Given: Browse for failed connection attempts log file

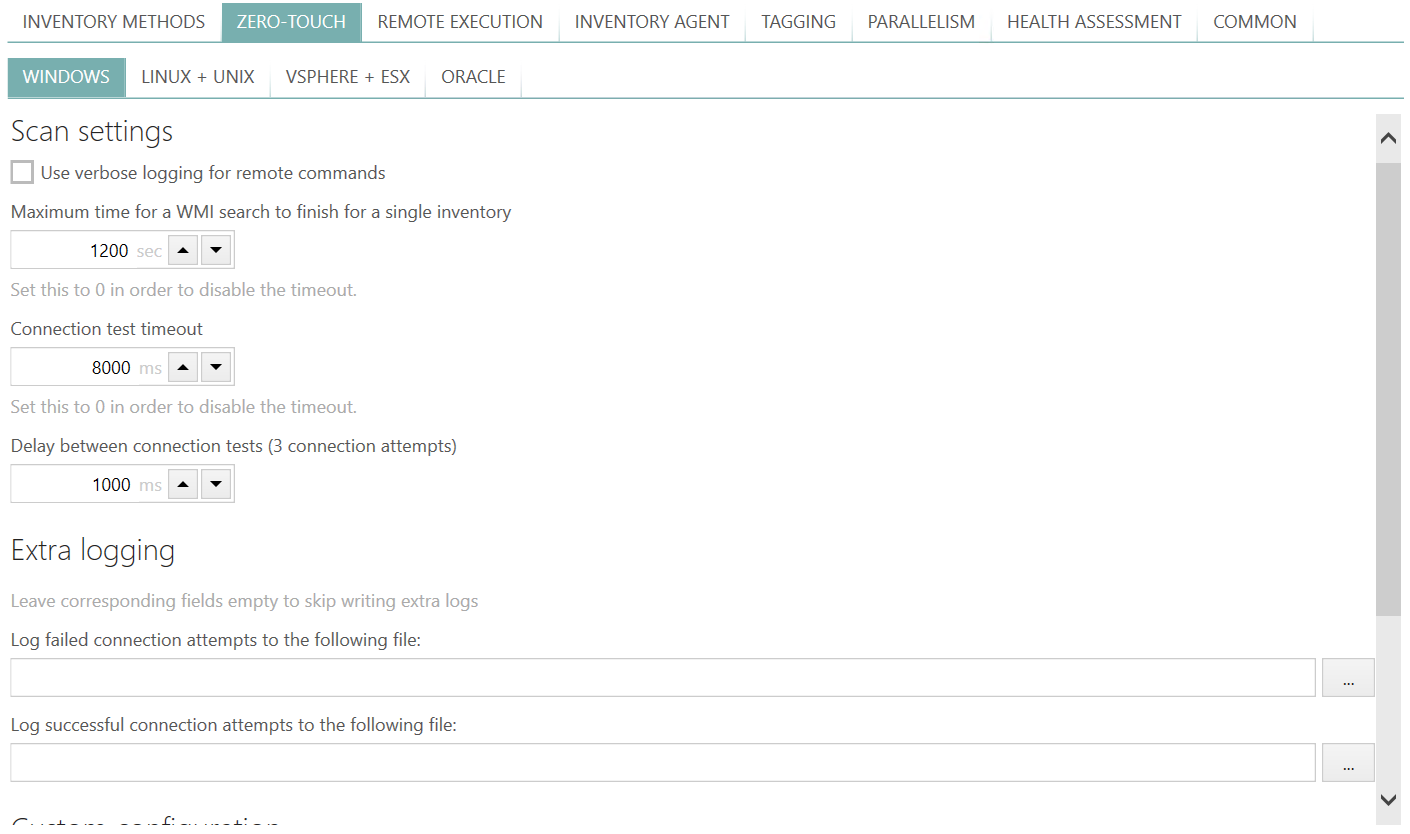Looking at the screenshot, I should (1348, 678).
